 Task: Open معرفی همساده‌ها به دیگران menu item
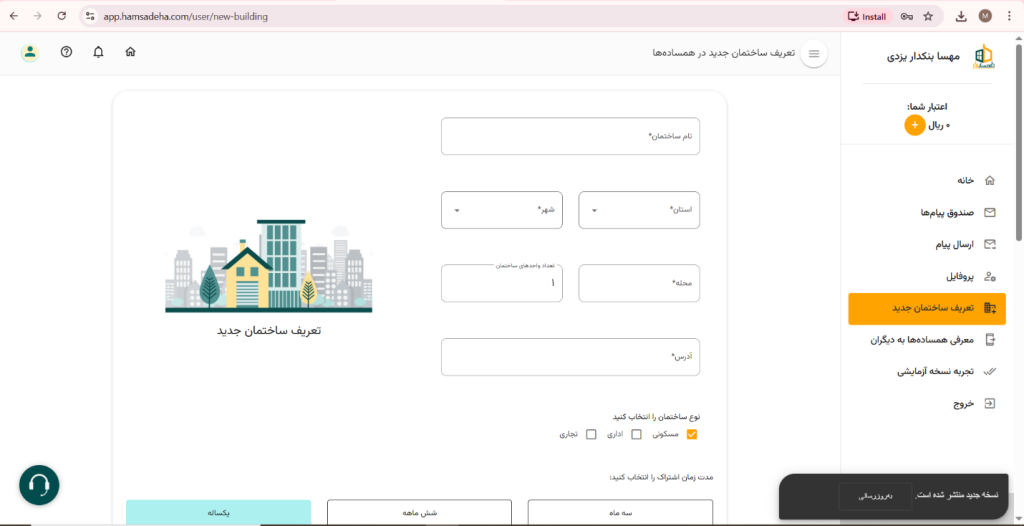click(x=923, y=340)
